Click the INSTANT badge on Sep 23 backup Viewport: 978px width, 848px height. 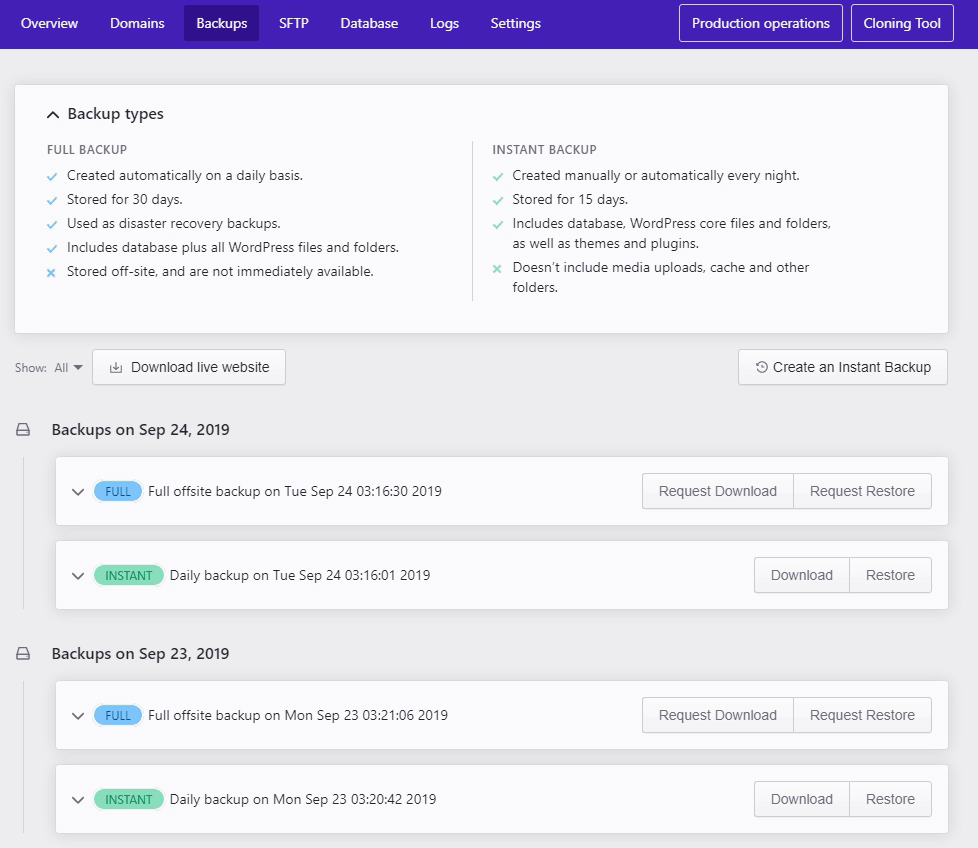pyautogui.click(x=128, y=799)
